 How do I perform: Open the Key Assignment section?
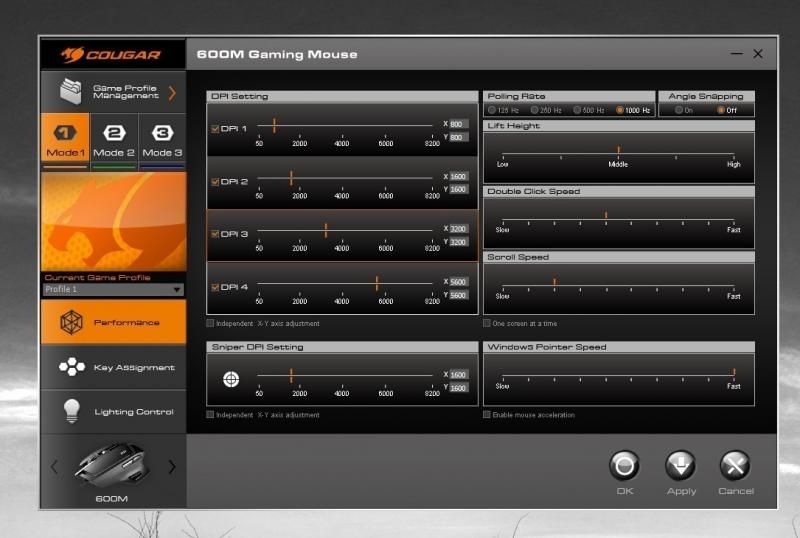tap(113, 367)
